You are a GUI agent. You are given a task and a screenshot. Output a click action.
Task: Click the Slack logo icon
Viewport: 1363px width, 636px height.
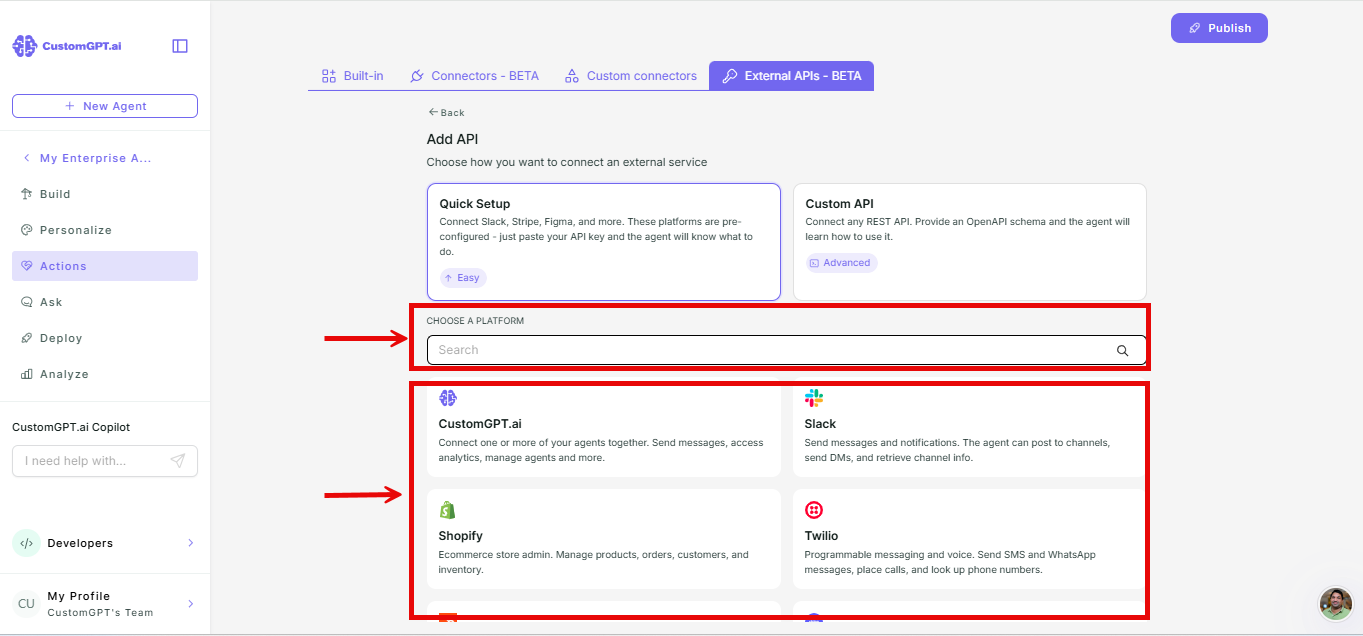[x=814, y=398]
